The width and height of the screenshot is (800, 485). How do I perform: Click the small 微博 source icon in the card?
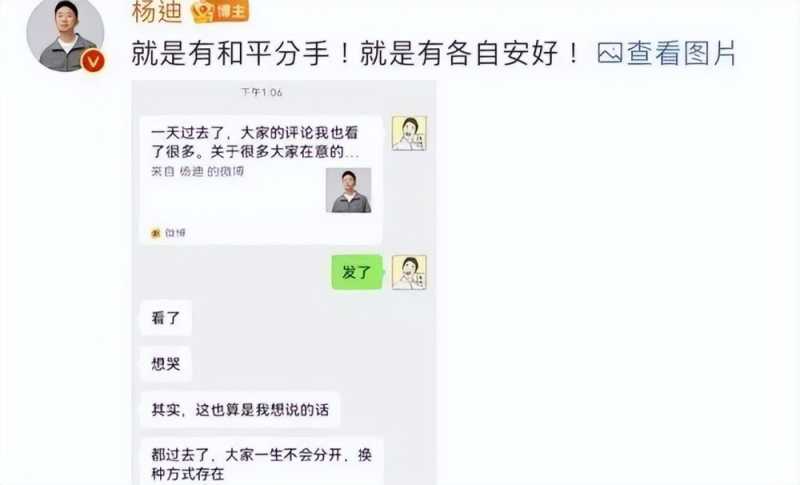pyautogui.click(x=156, y=233)
